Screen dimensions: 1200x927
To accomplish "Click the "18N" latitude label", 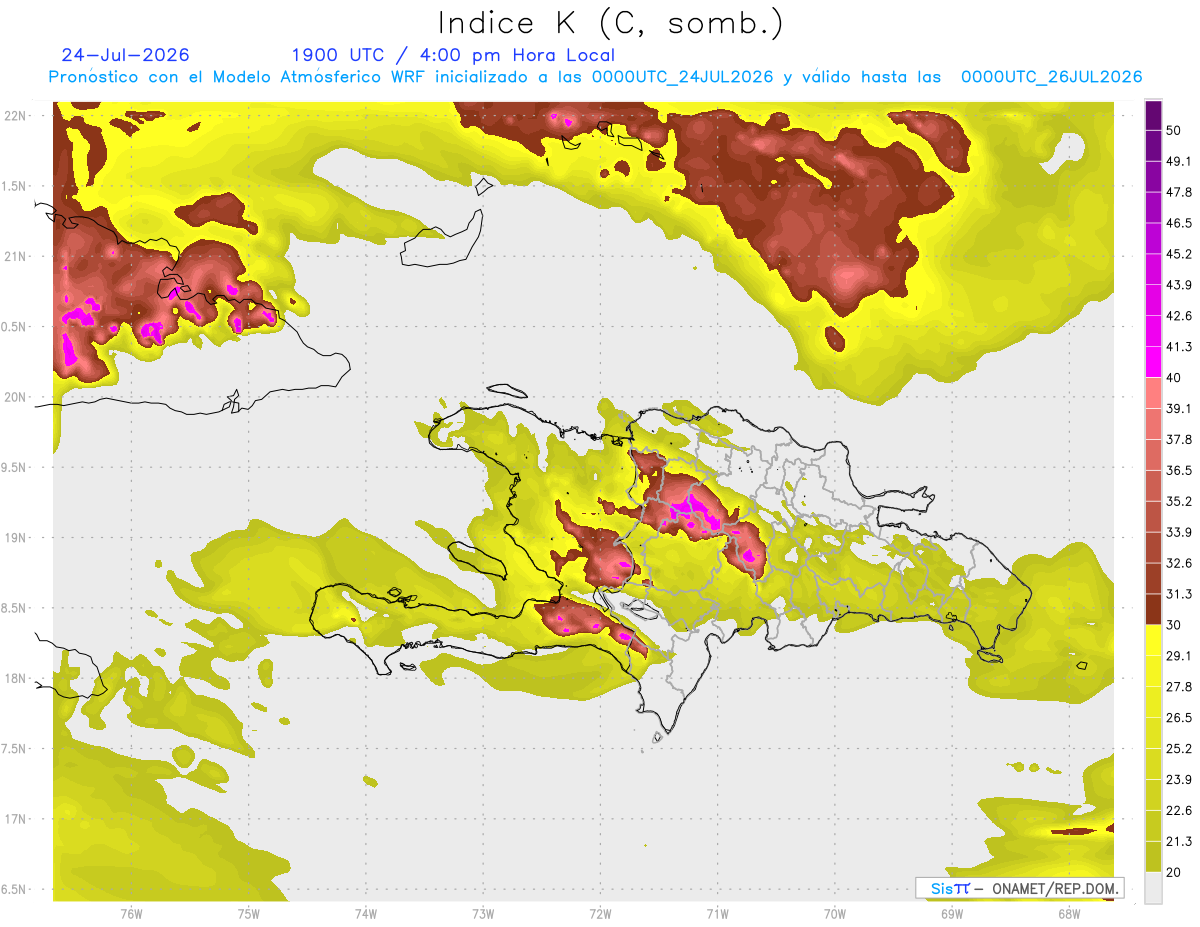I will tap(15, 678).
